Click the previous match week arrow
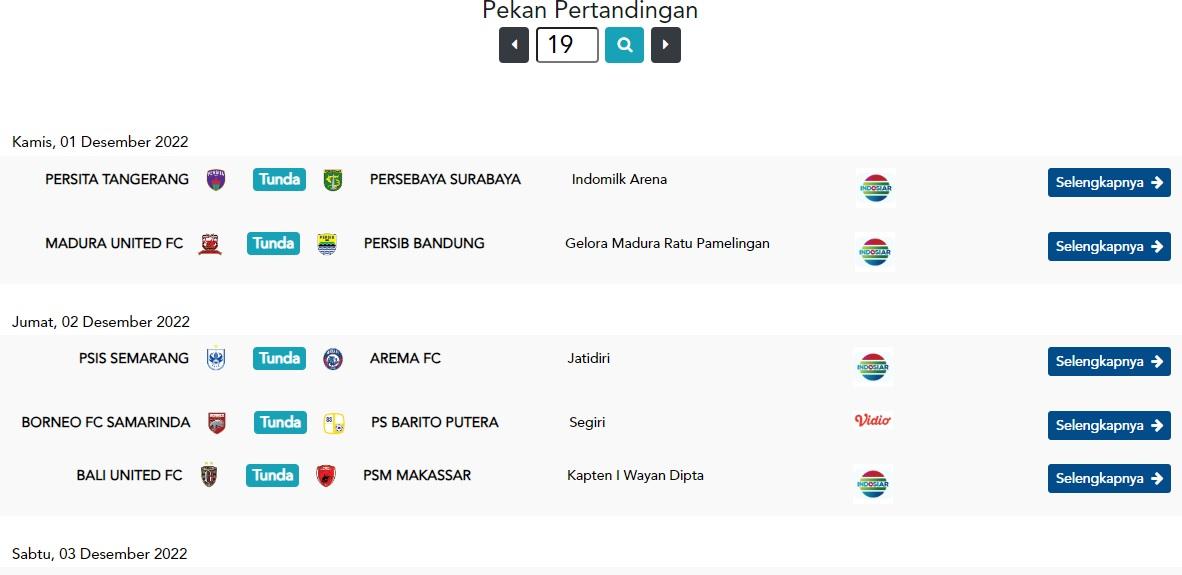1182x575 pixels. tap(514, 45)
